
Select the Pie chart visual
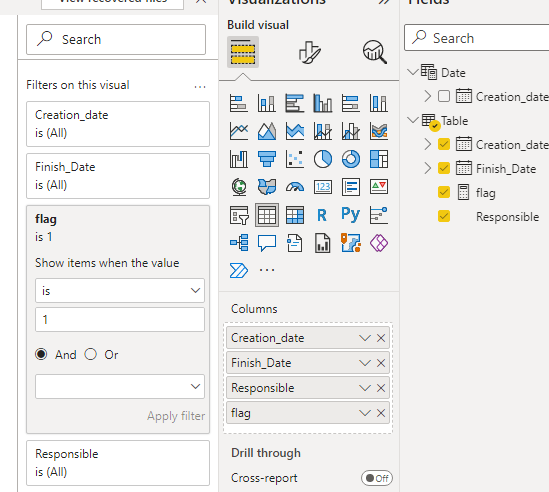(323, 159)
